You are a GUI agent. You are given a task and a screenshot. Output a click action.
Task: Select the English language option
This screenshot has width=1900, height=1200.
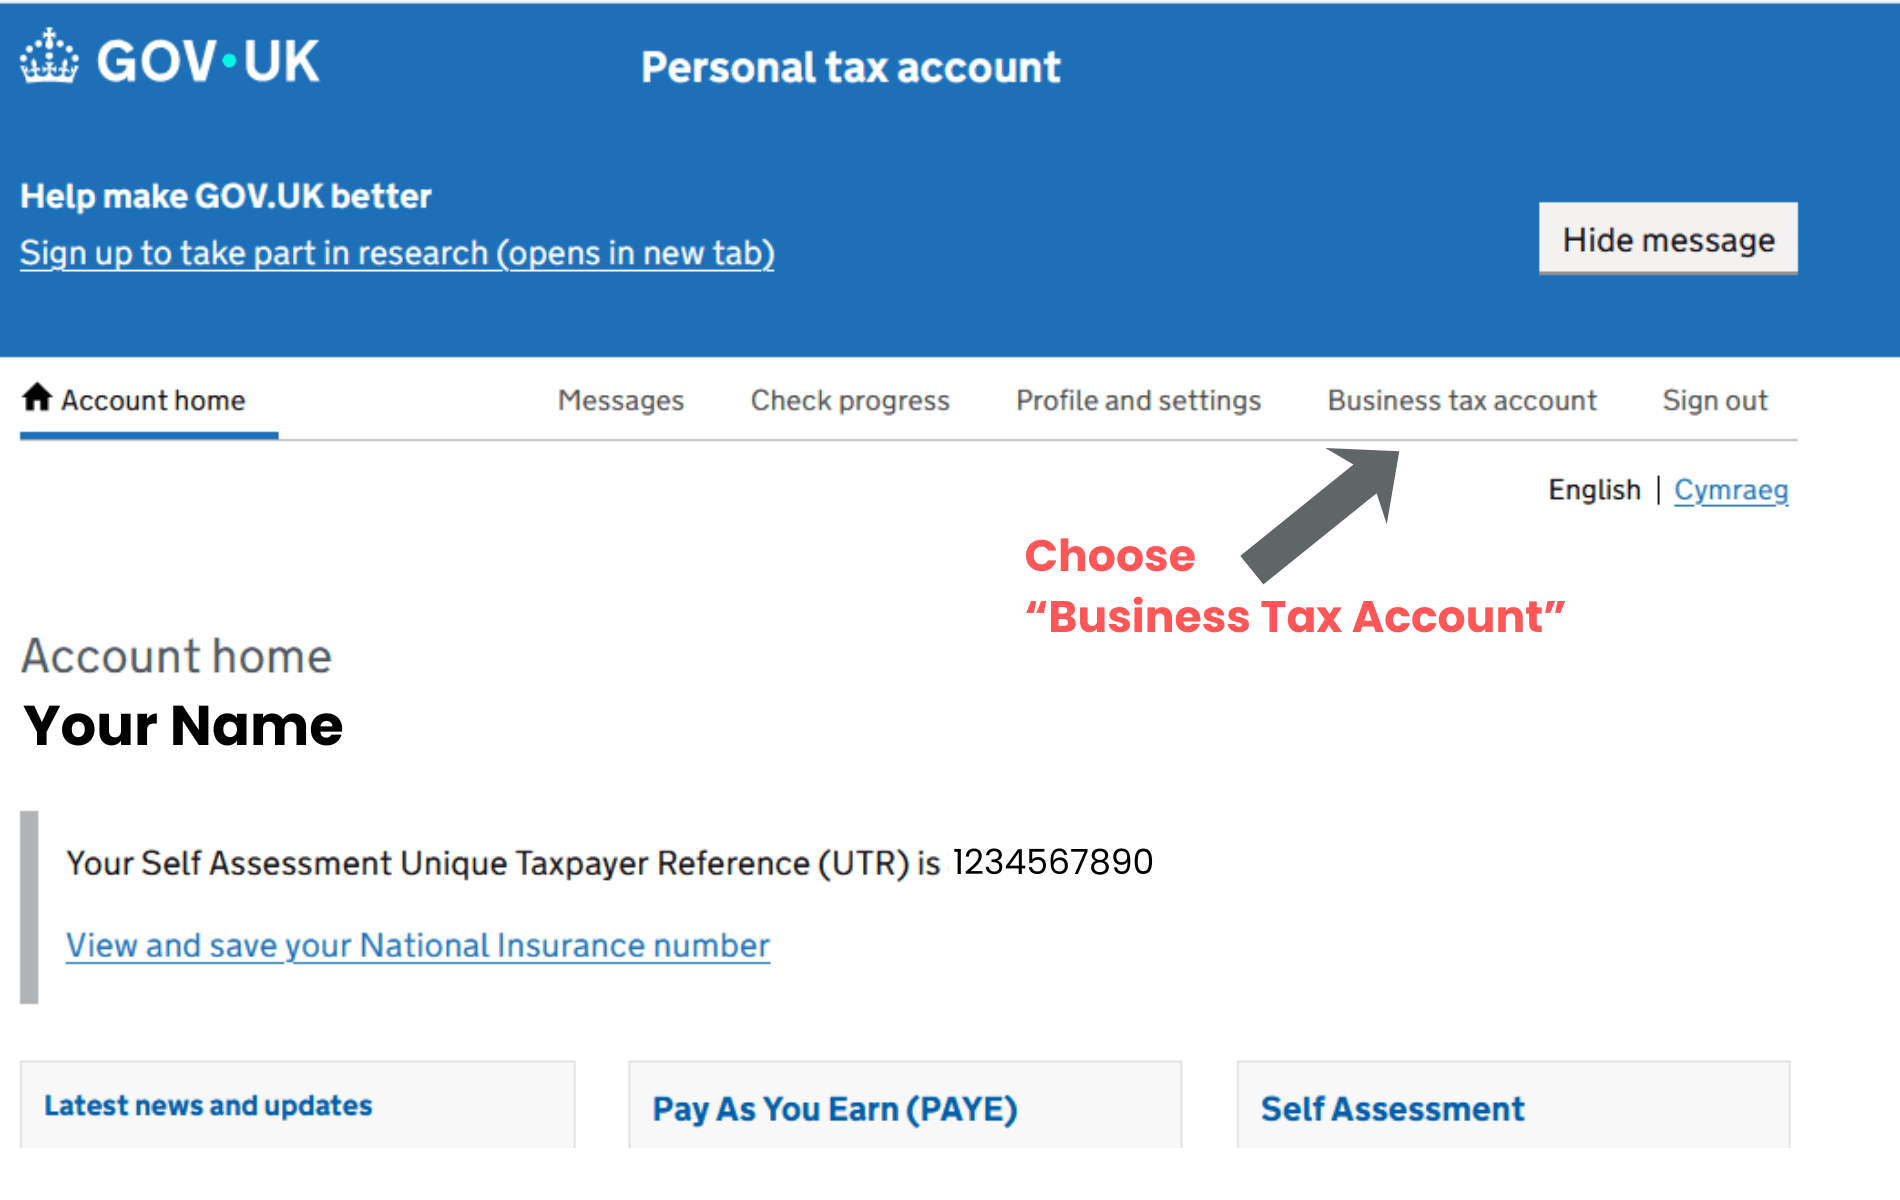click(x=1594, y=490)
